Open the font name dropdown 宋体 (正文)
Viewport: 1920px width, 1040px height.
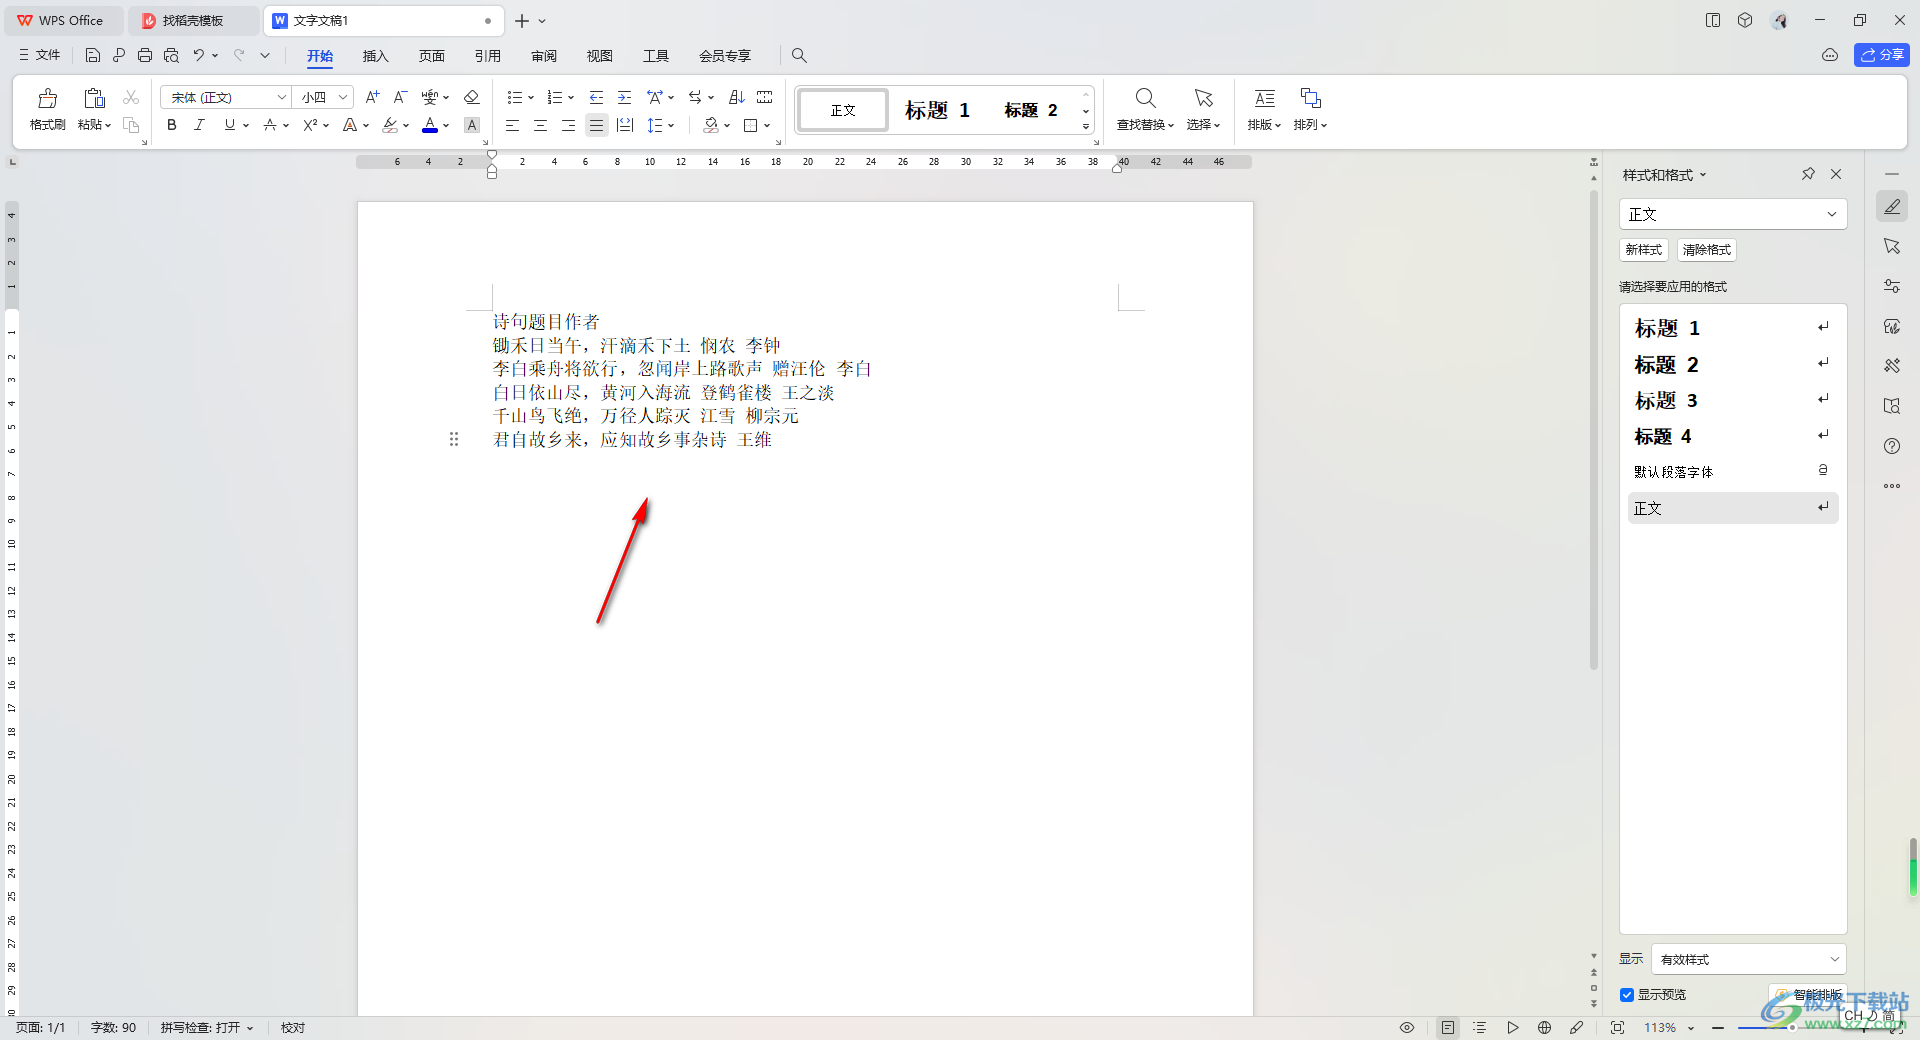tap(282, 97)
